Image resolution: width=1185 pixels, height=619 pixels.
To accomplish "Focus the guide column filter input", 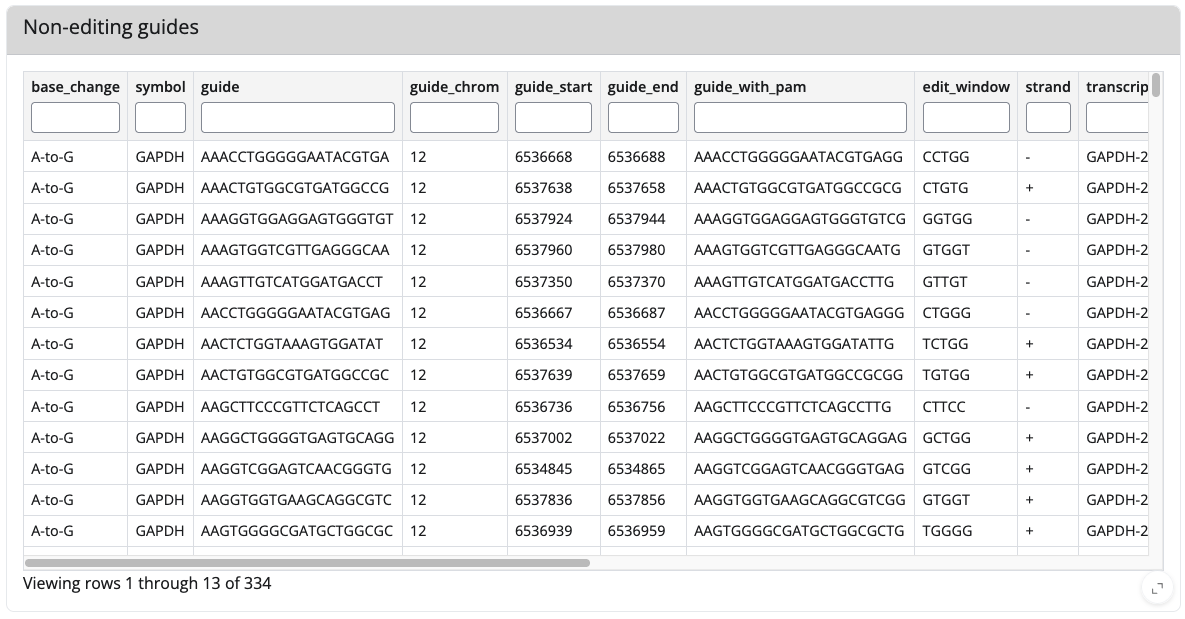I will pyautogui.click(x=298, y=118).
